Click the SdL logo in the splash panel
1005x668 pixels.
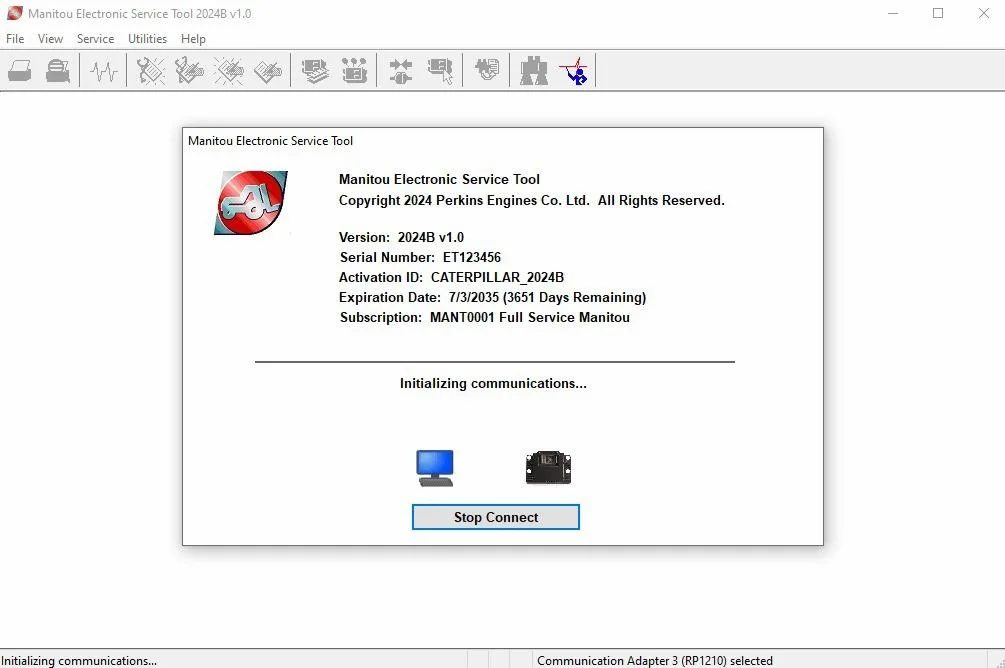coord(250,202)
